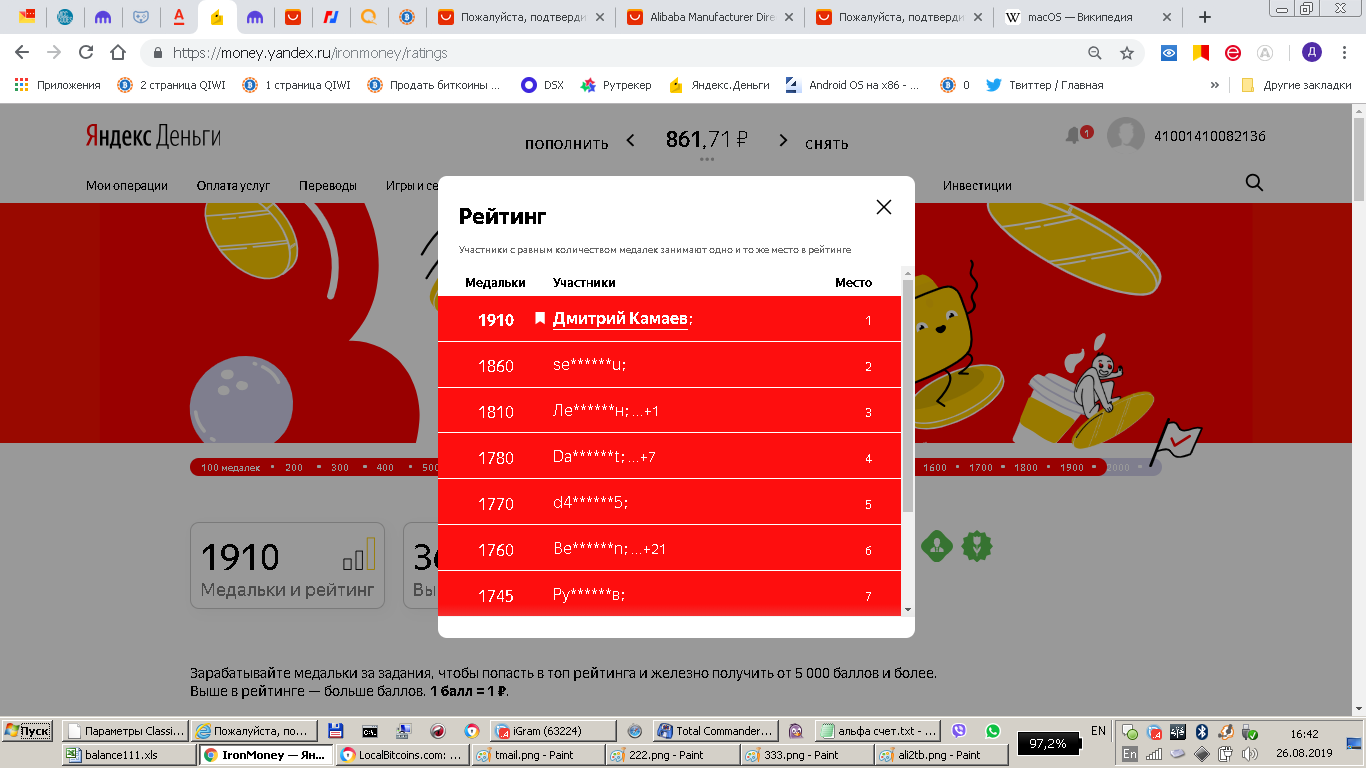
Task: Open the browser home page
Action: (118, 53)
